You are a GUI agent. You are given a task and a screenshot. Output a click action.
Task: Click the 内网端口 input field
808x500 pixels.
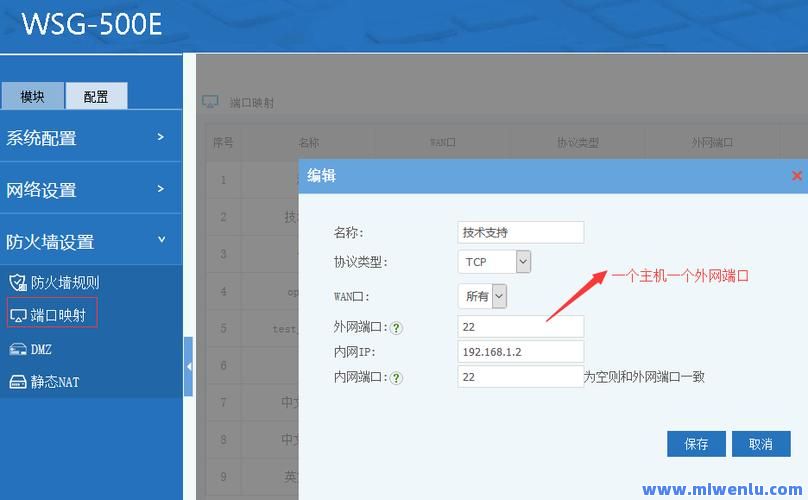(x=520, y=377)
